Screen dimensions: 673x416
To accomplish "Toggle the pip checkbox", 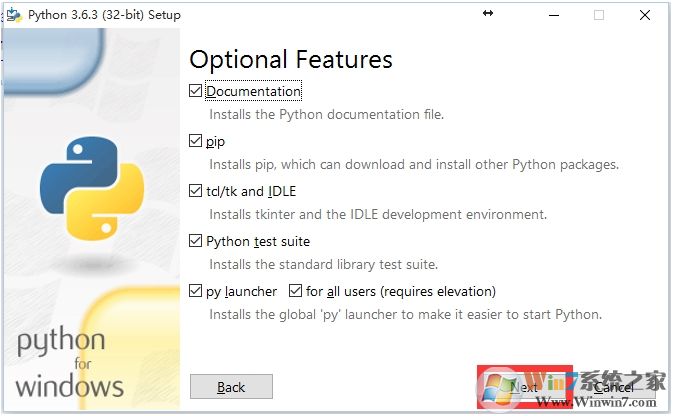I will click(x=195, y=140).
